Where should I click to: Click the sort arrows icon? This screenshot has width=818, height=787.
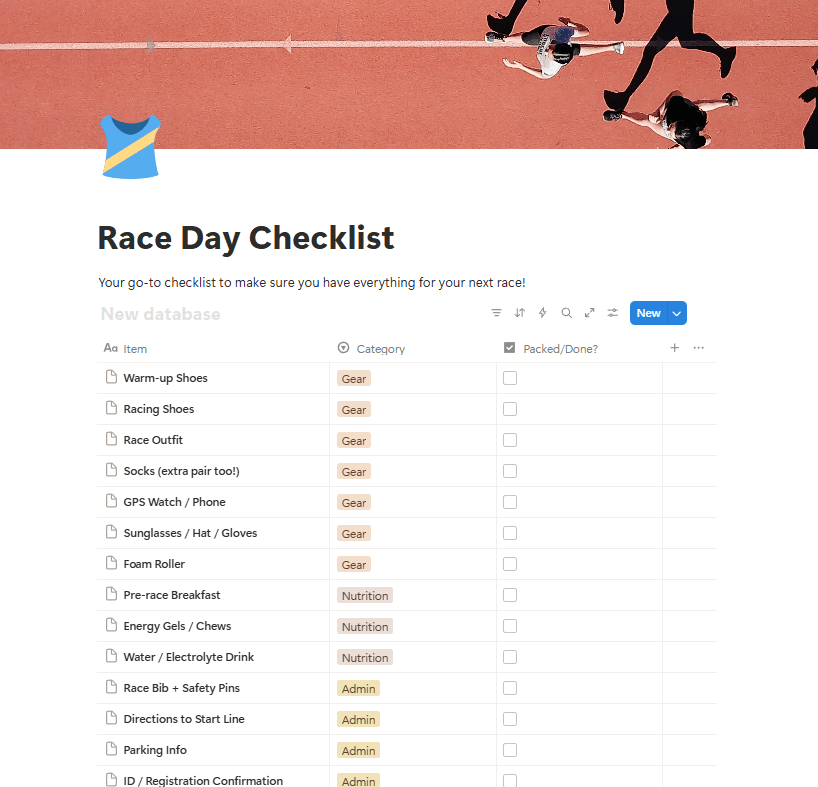pos(520,313)
